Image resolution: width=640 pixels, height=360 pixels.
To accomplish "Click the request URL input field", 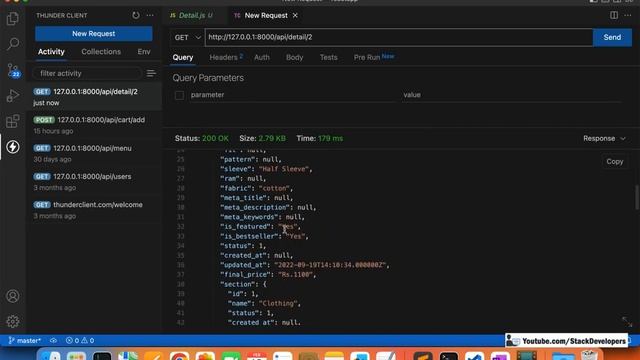I will pyautogui.click(x=399, y=37).
